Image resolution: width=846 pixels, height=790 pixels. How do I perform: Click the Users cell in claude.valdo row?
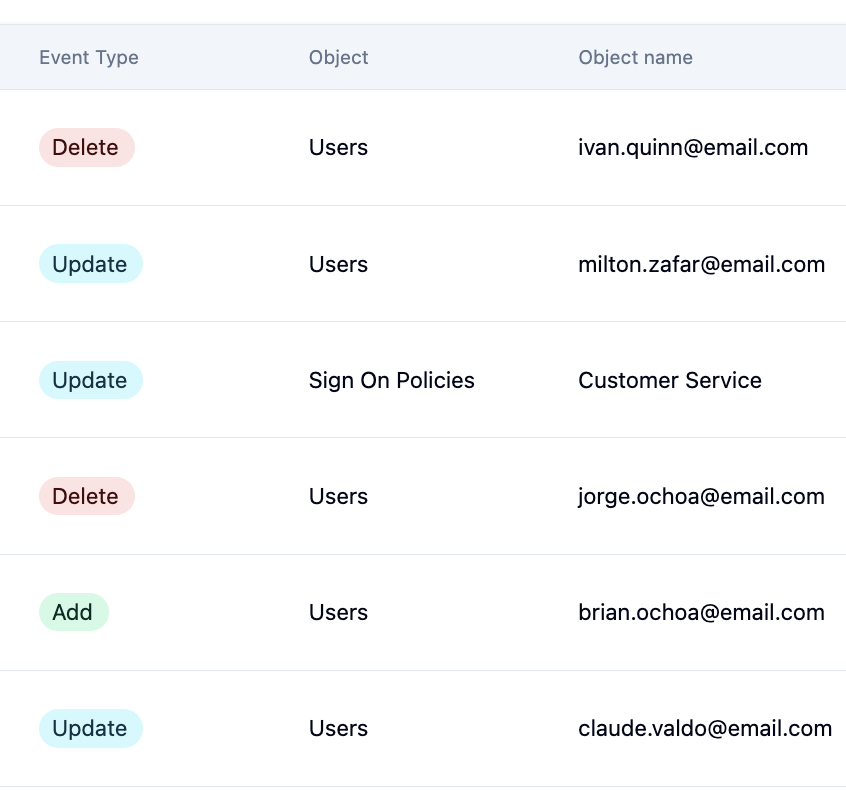point(338,728)
